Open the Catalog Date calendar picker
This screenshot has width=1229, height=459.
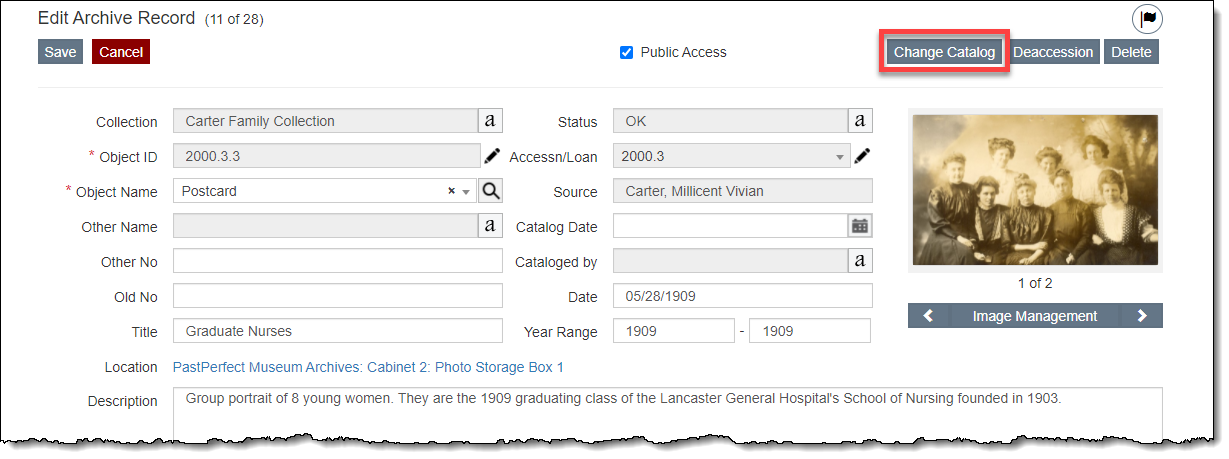tap(860, 226)
